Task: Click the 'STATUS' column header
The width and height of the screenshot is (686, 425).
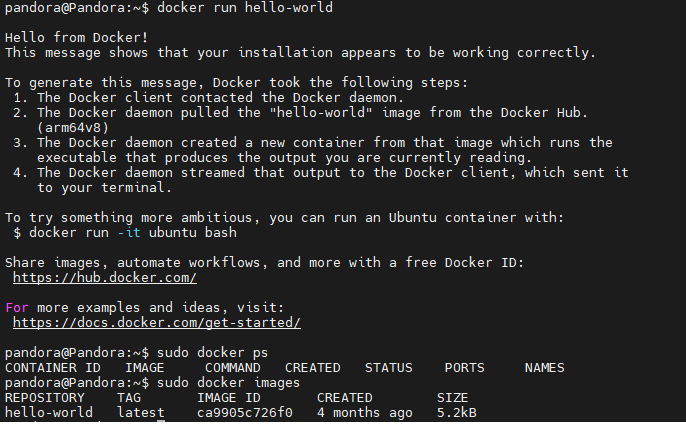Action: (x=388, y=368)
